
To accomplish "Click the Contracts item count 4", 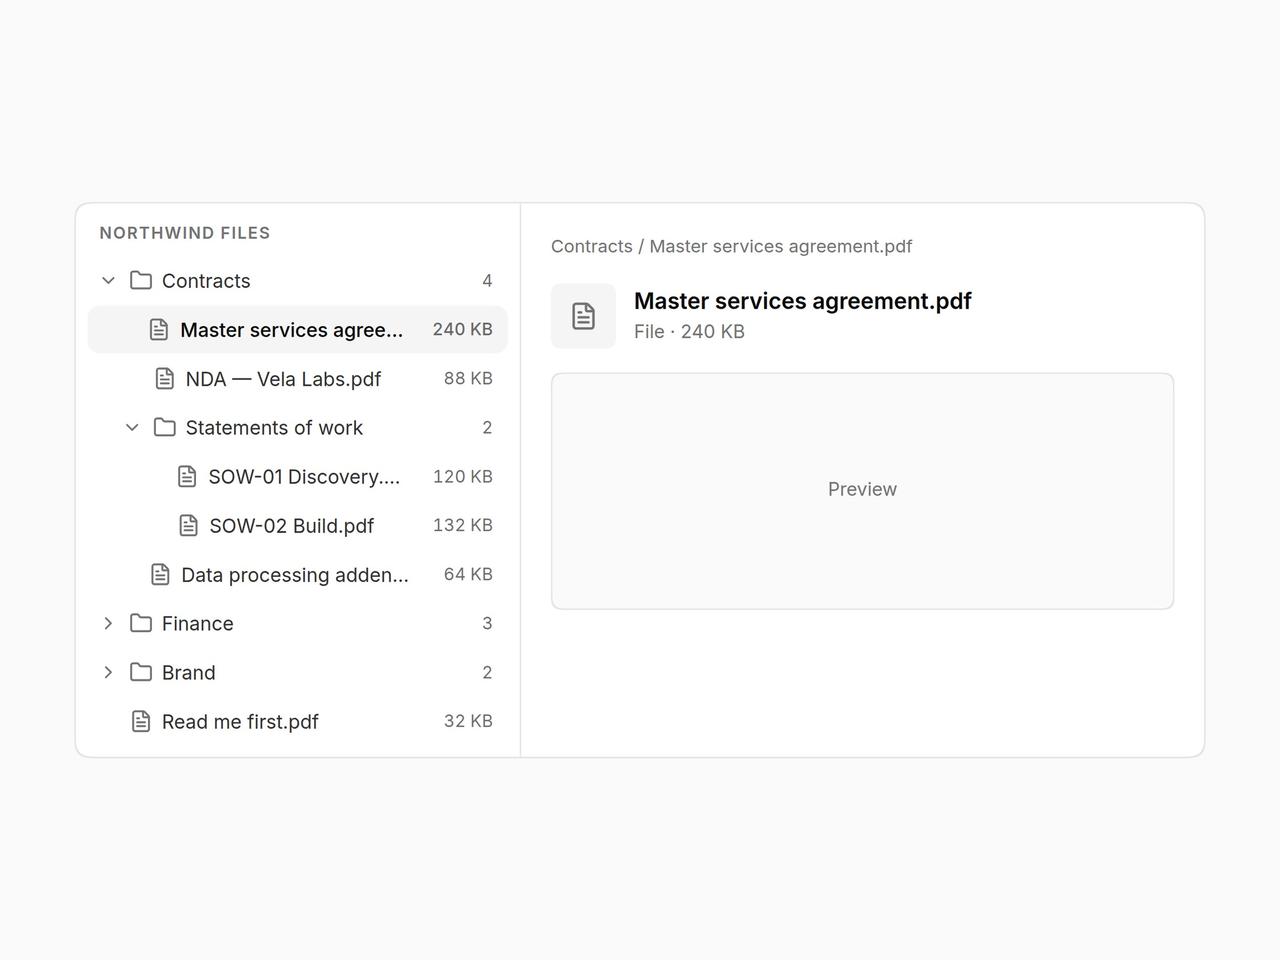I will click(x=487, y=281).
